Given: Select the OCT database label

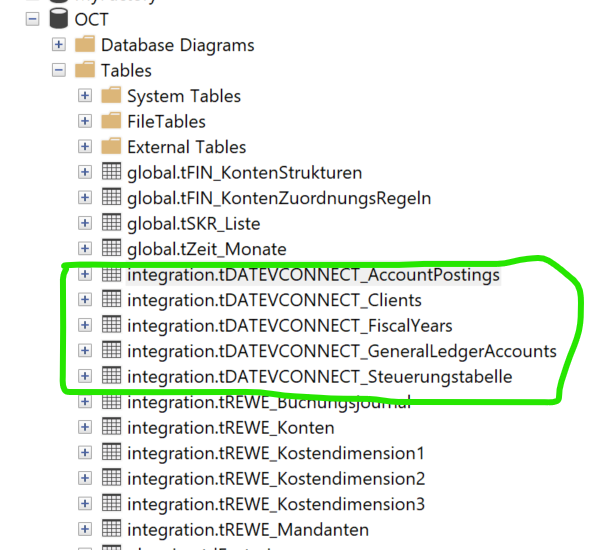Looking at the screenshot, I should [92, 19].
